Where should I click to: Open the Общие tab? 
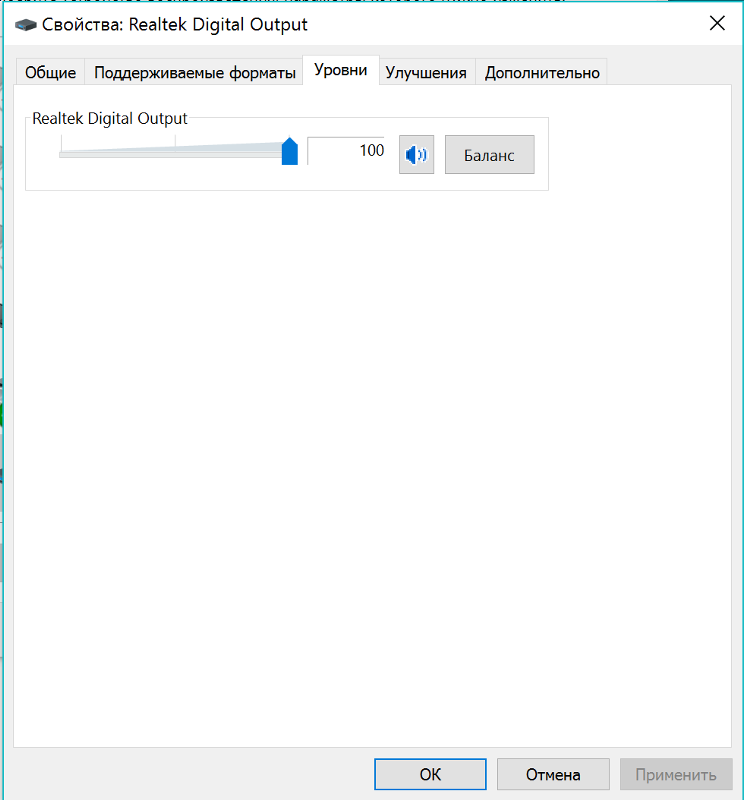coord(50,72)
